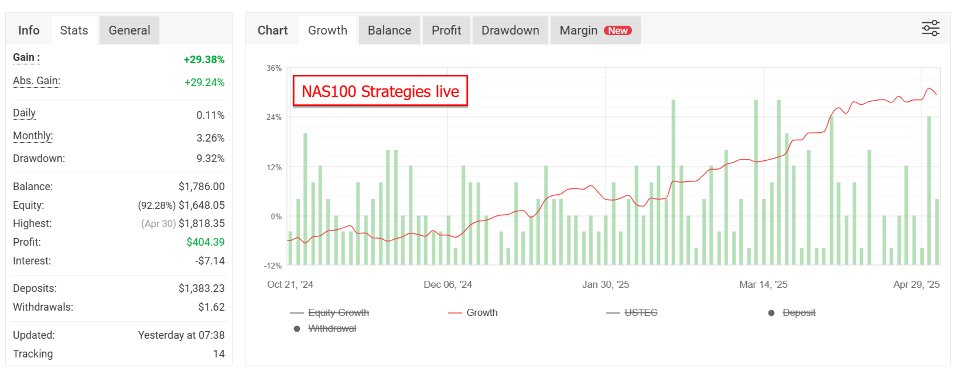Image resolution: width=960 pixels, height=375 pixels.
Task: Click the Daily stat label
Action: (x=24, y=113)
